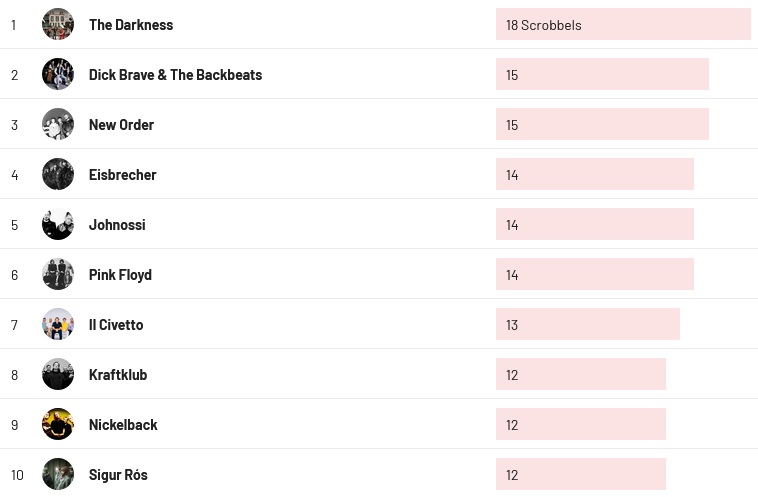
Task: Open Dick Brave & The Backbeats link
Action: point(175,75)
